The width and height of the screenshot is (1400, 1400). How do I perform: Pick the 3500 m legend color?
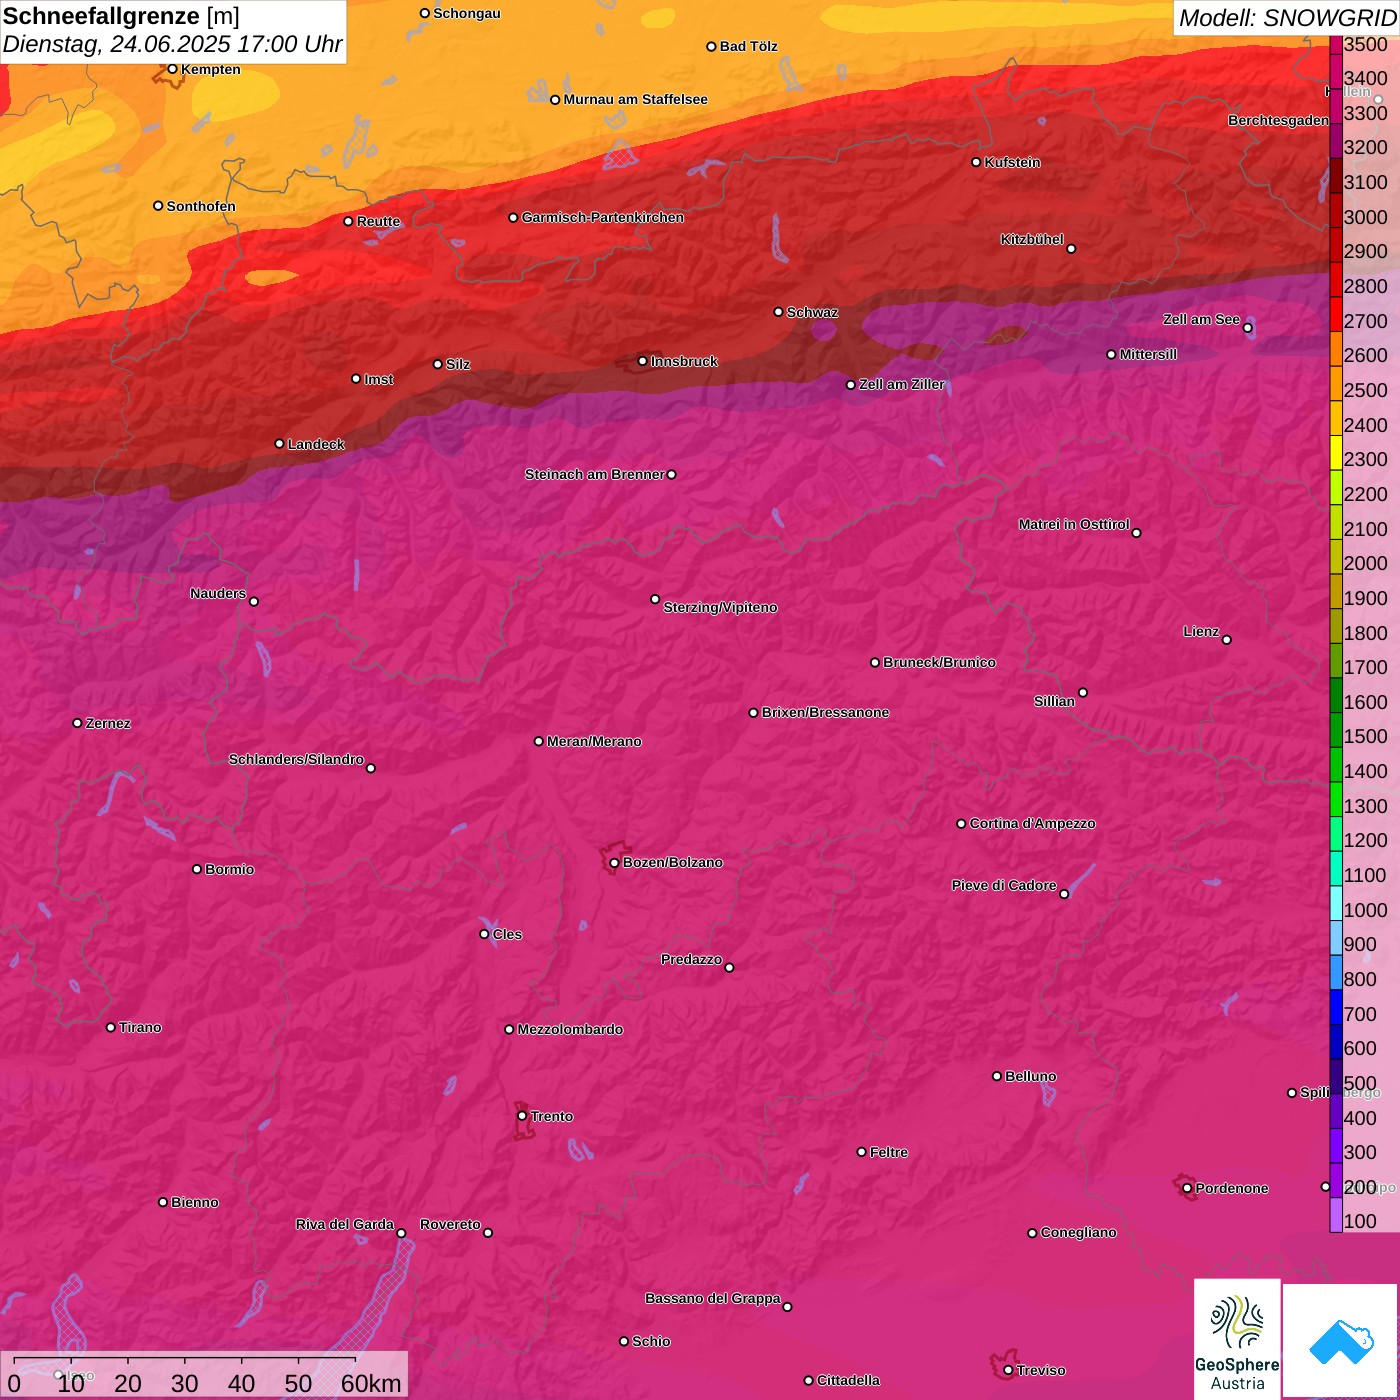(1336, 44)
